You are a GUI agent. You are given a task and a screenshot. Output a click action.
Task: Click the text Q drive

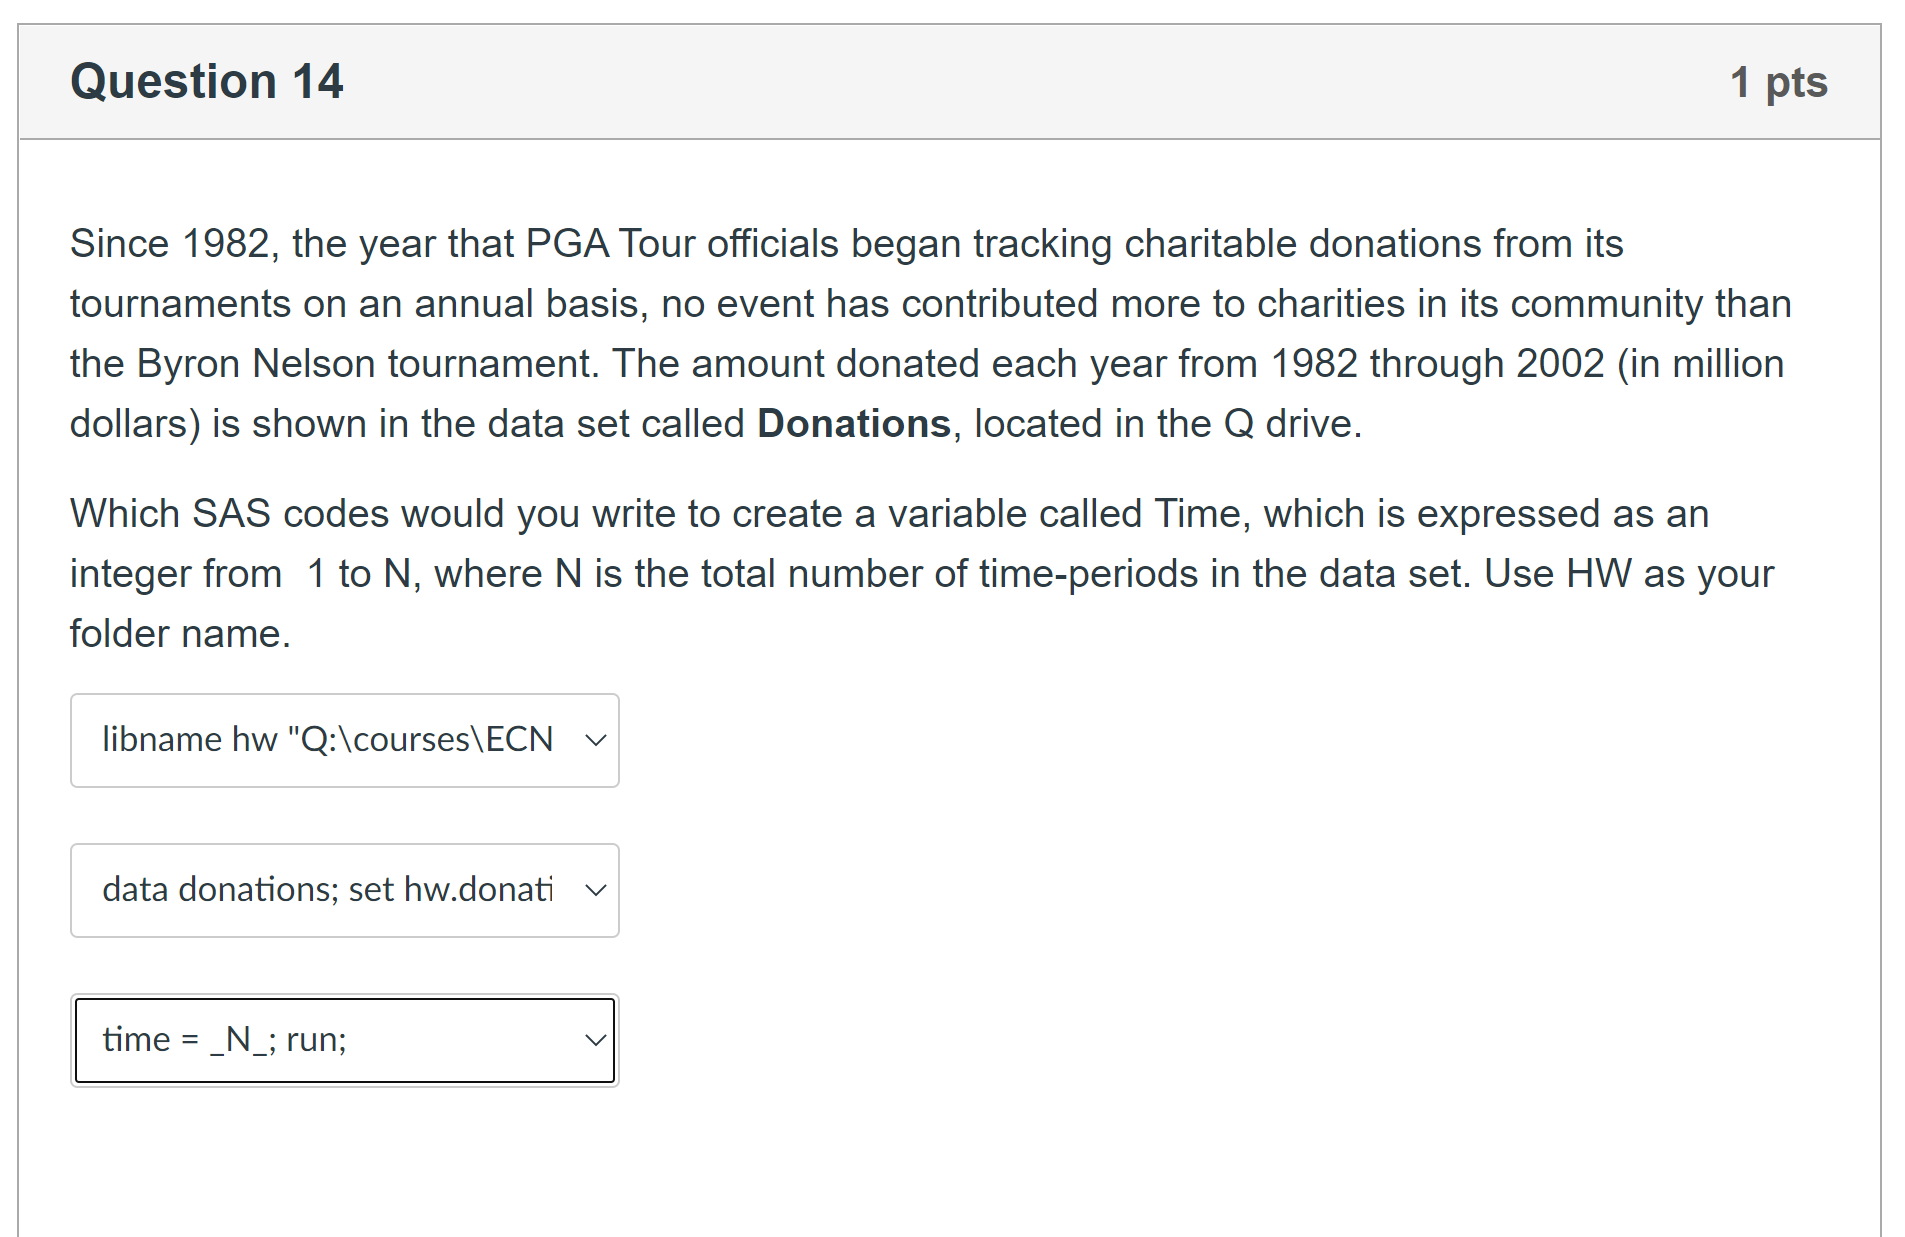tap(1291, 424)
